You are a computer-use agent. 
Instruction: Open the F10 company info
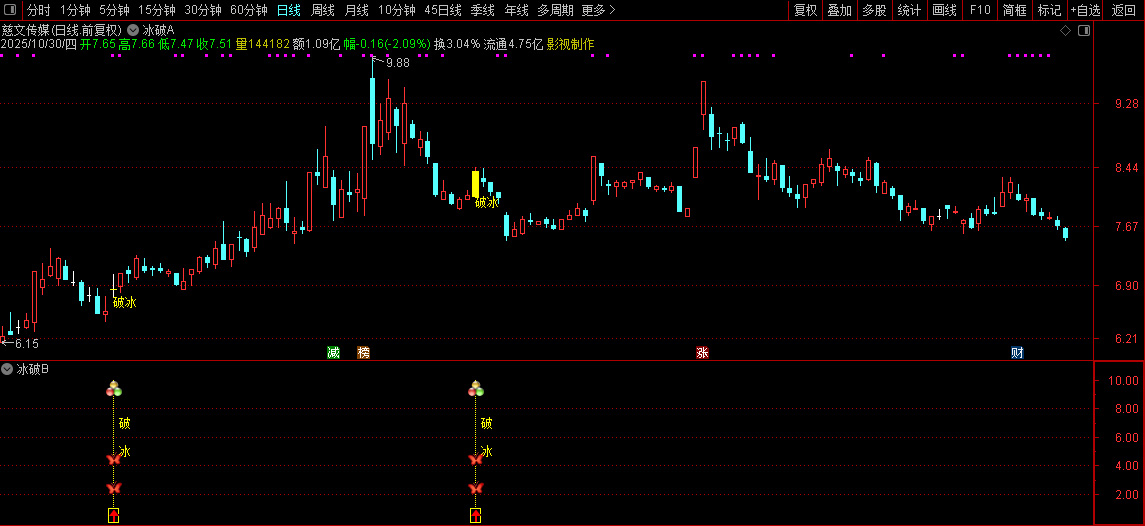(980, 10)
